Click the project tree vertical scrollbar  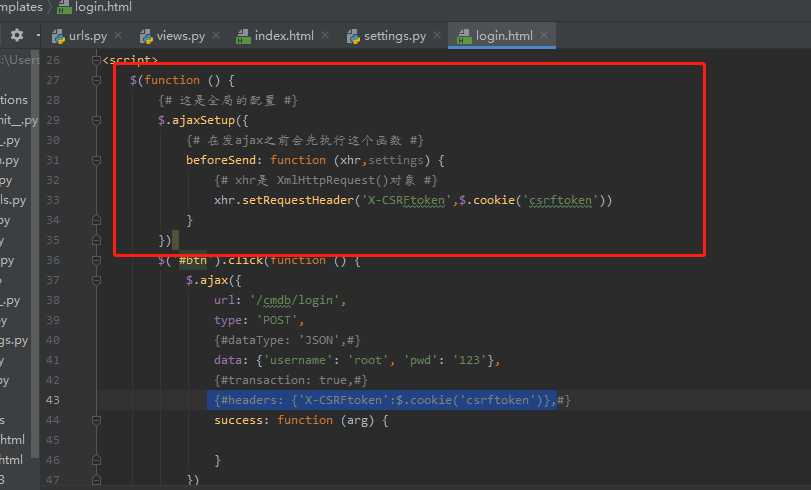click(x=35, y=254)
